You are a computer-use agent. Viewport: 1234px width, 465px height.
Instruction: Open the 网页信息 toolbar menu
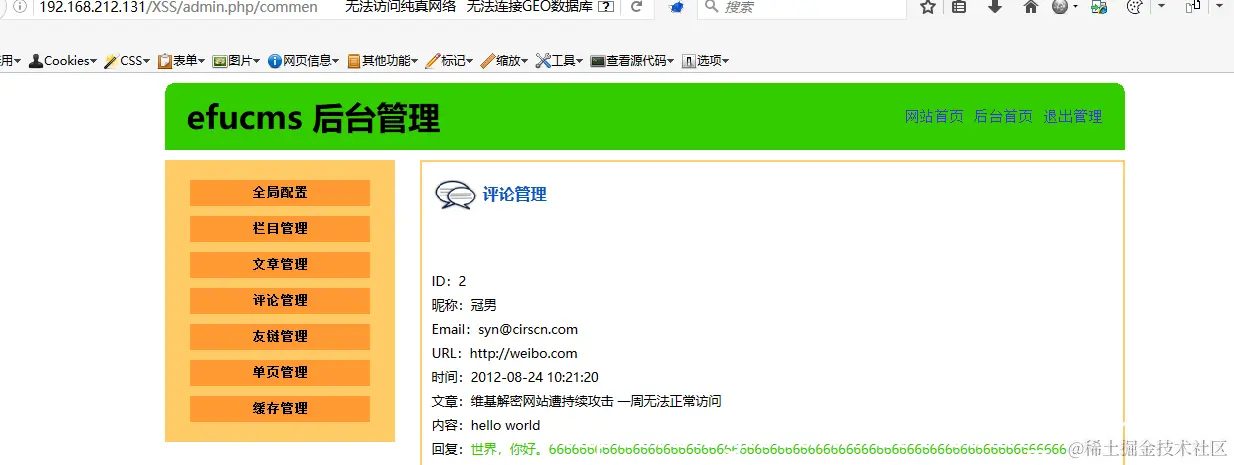click(x=304, y=61)
